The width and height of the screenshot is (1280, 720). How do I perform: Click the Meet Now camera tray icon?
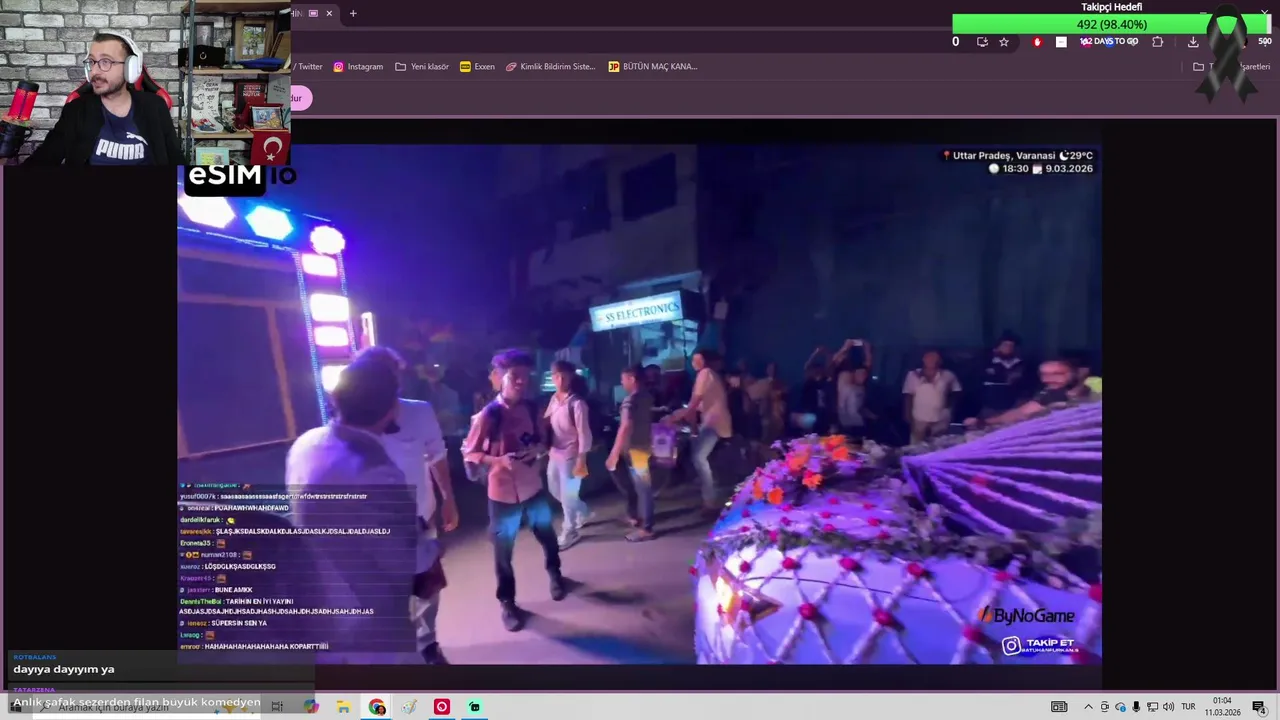pyautogui.click(x=1105, y=707)
